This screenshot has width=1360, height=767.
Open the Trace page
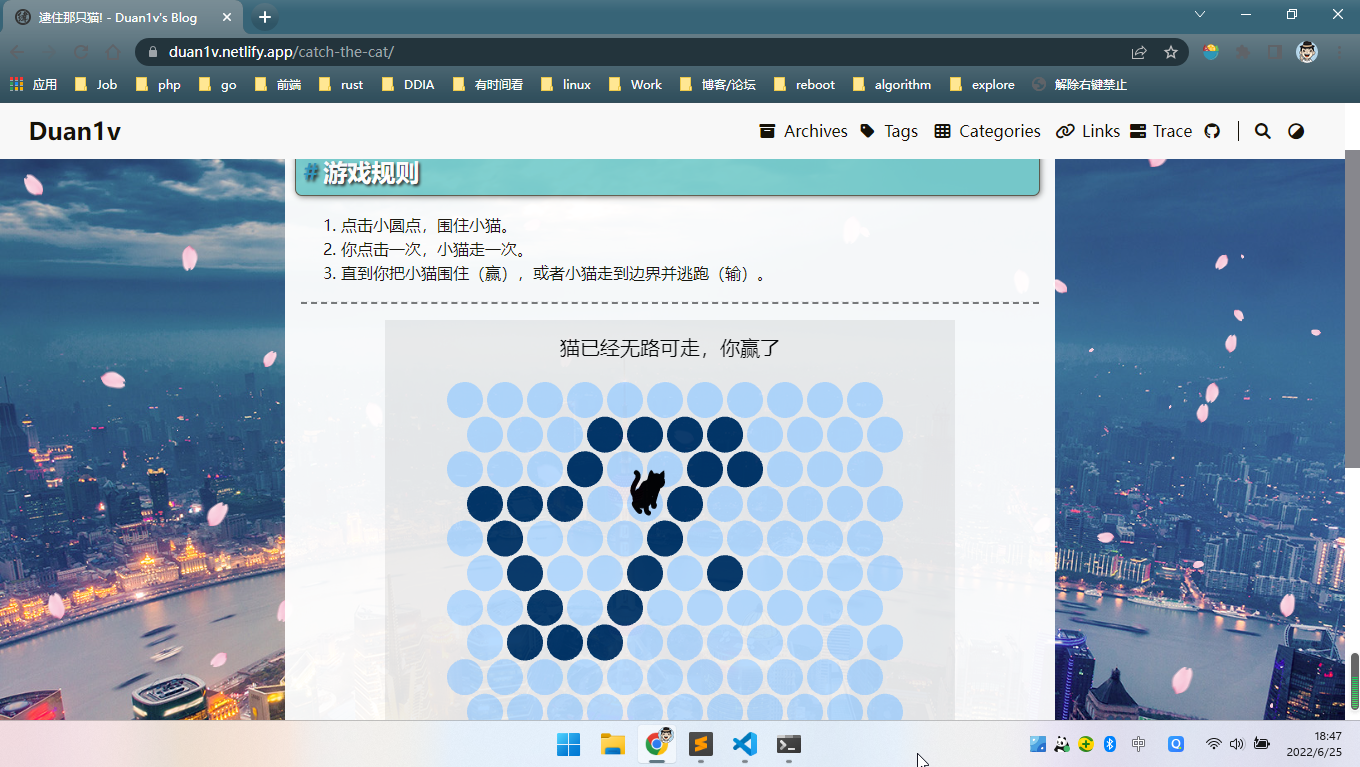pyautogui.click(x=1161, y=131)
